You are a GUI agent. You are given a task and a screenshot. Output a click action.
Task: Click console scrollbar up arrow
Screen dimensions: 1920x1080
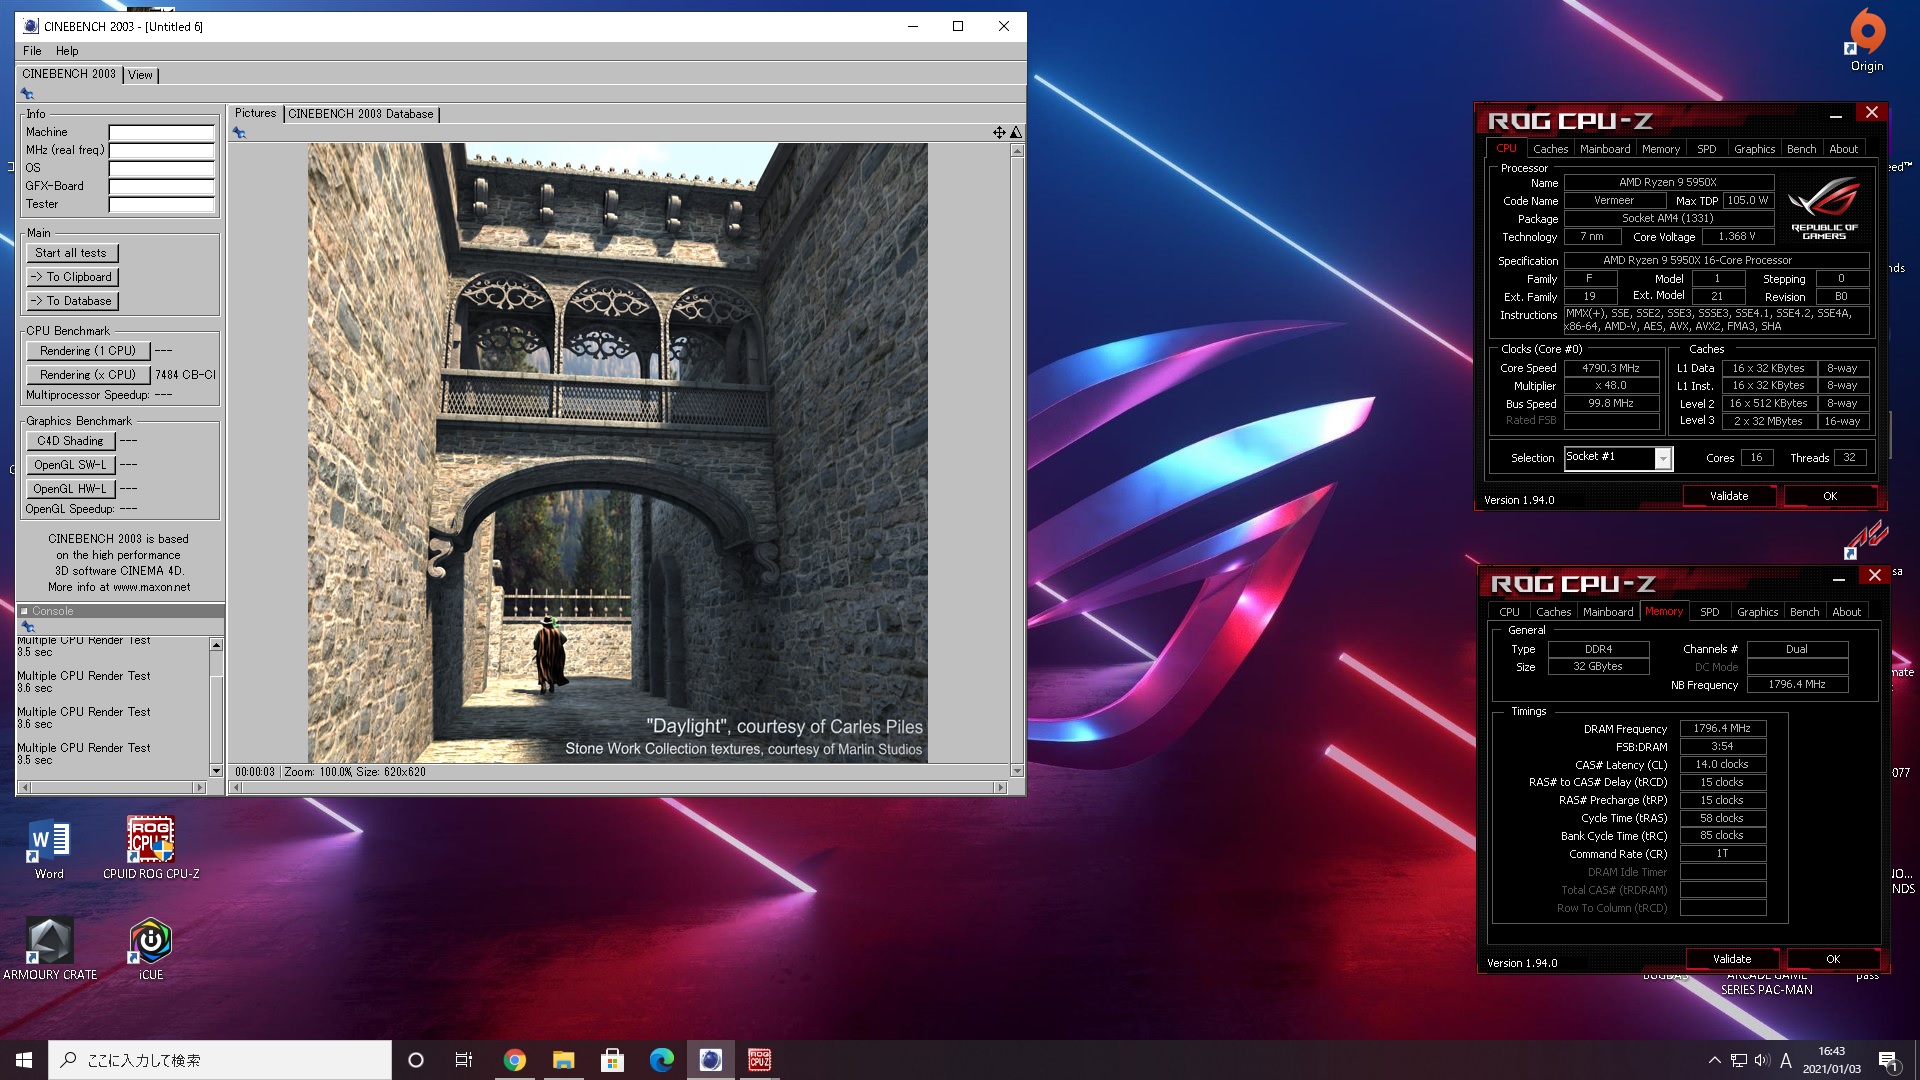coord(216,644)
